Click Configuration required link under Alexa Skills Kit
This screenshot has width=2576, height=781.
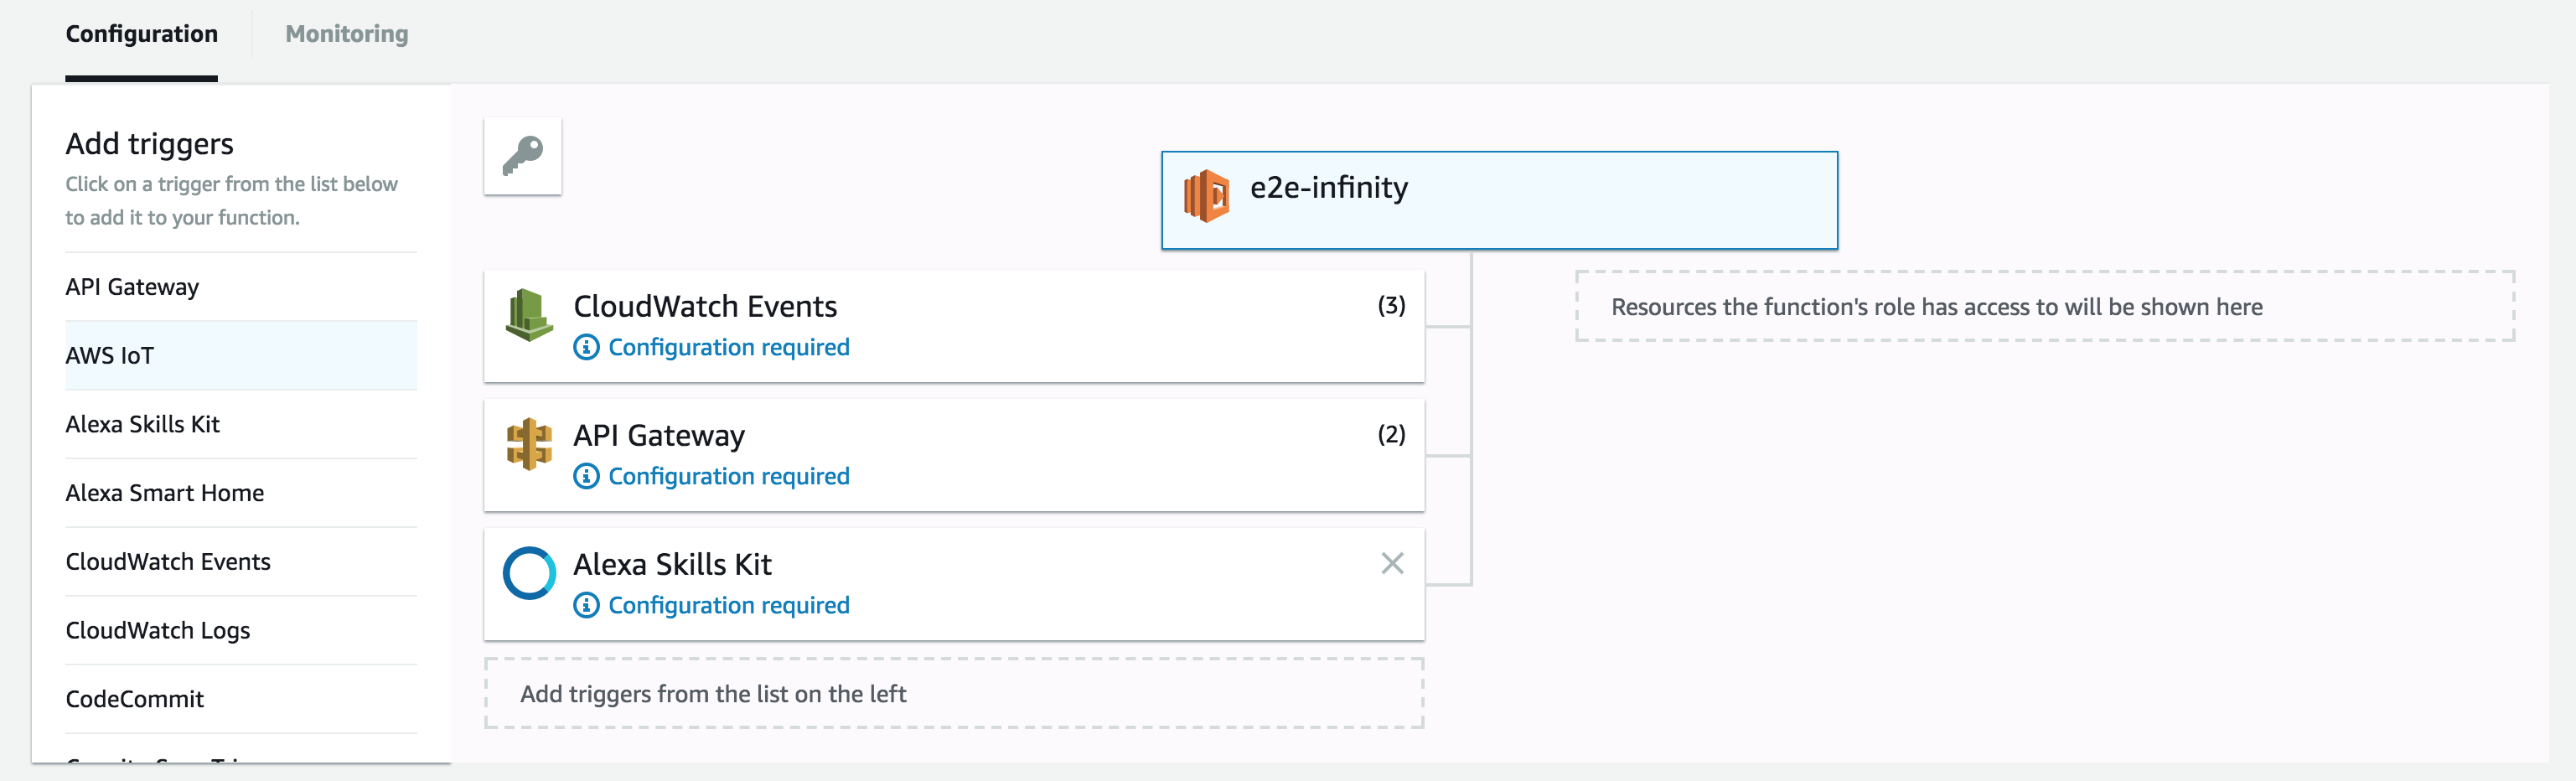click(x=729, y=605)
